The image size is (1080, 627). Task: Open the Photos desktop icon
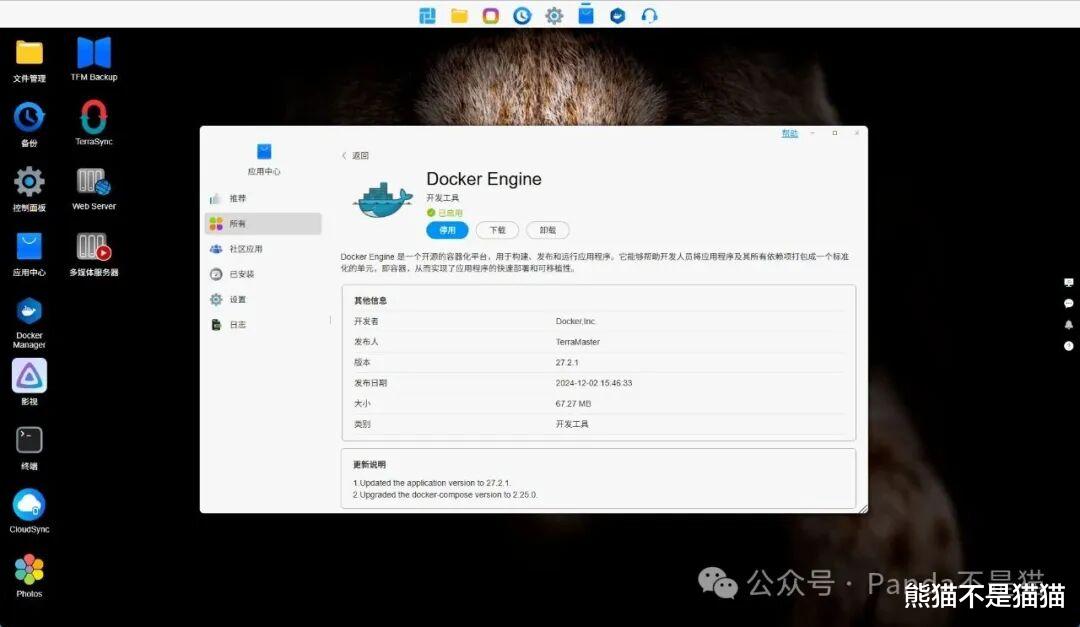(x=29, y=575)
